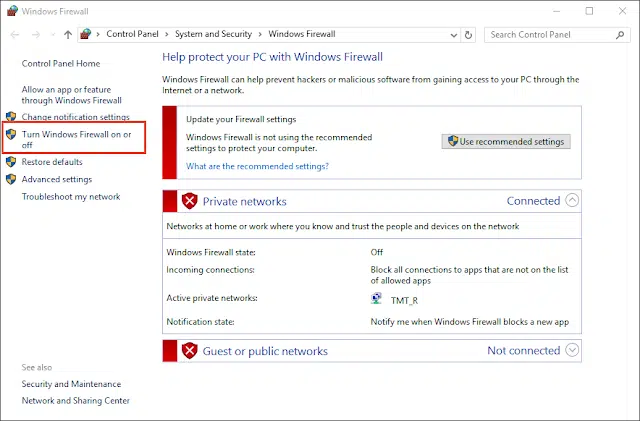Click the Not connected status text
The height and width of the screenshot is (421, 640).
tap(524, 350)
